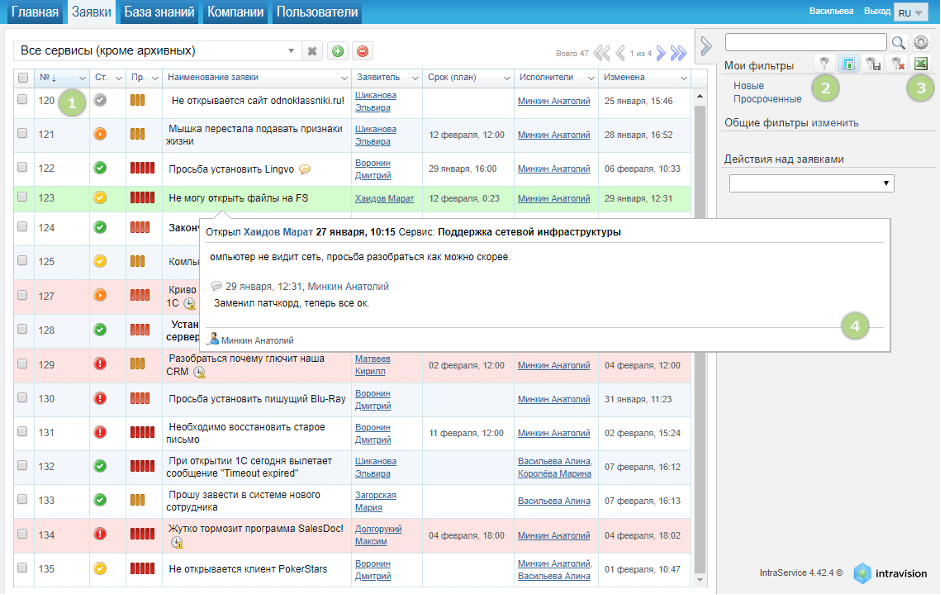Click the green add request icon
Viewport: 941px width, 595px height.
338,51
